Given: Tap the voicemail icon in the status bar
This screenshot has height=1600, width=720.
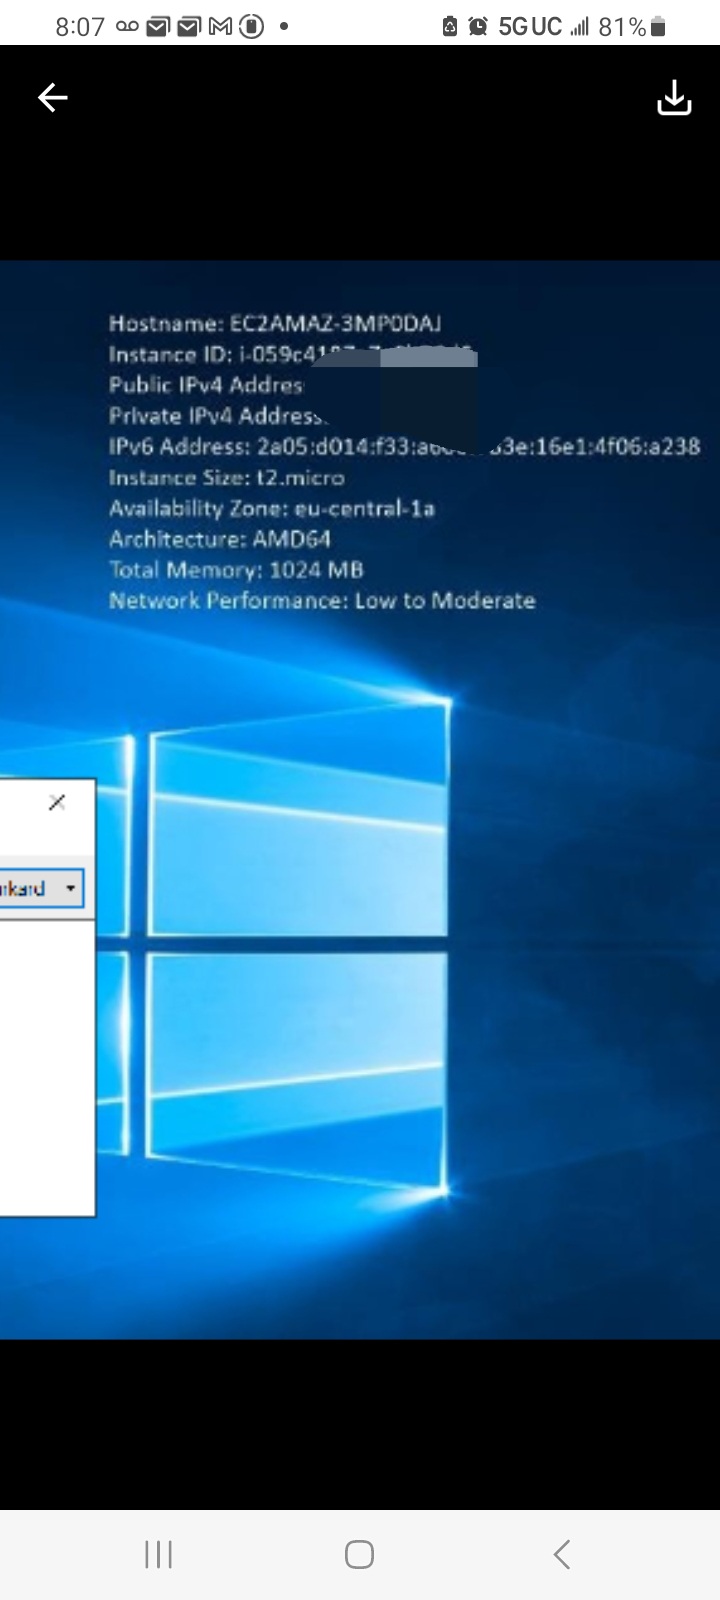Looking at the screenshot, I should click(127, 27).
